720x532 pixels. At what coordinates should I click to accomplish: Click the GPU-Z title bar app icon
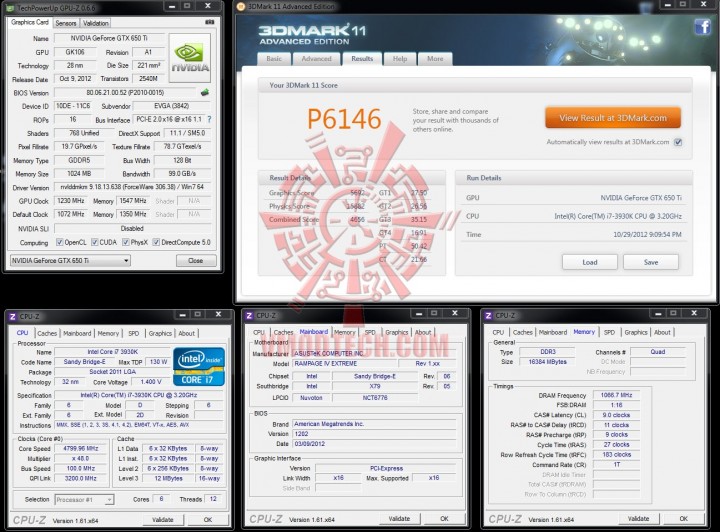tap(10, 8)
